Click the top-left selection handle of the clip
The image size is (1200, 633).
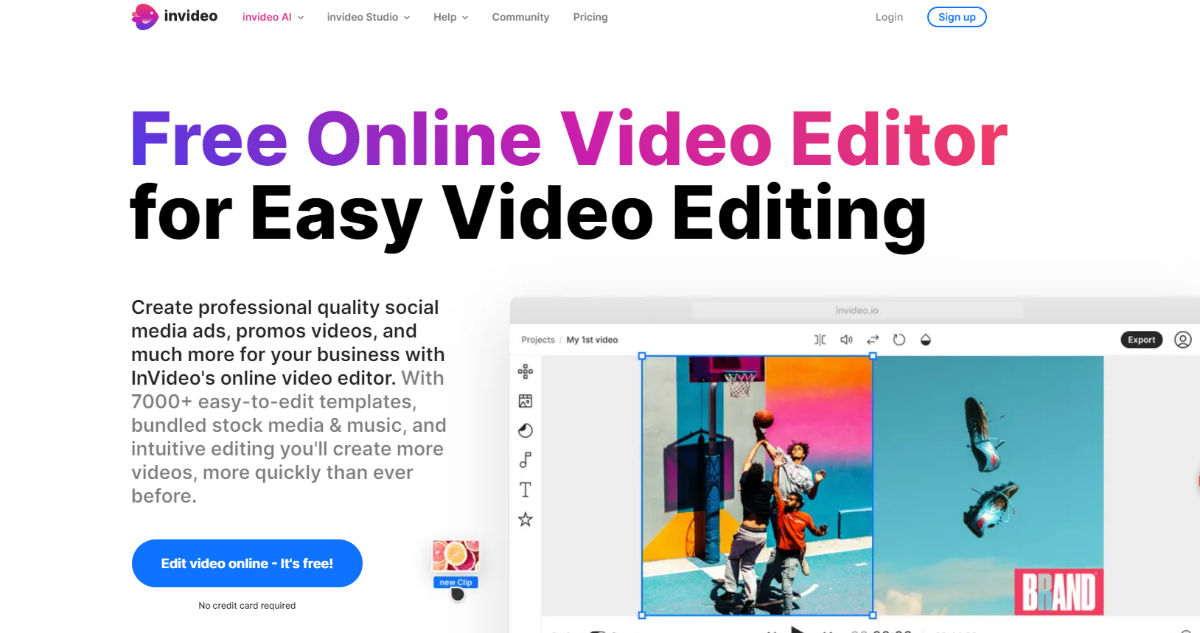click(x=642, y=356)
